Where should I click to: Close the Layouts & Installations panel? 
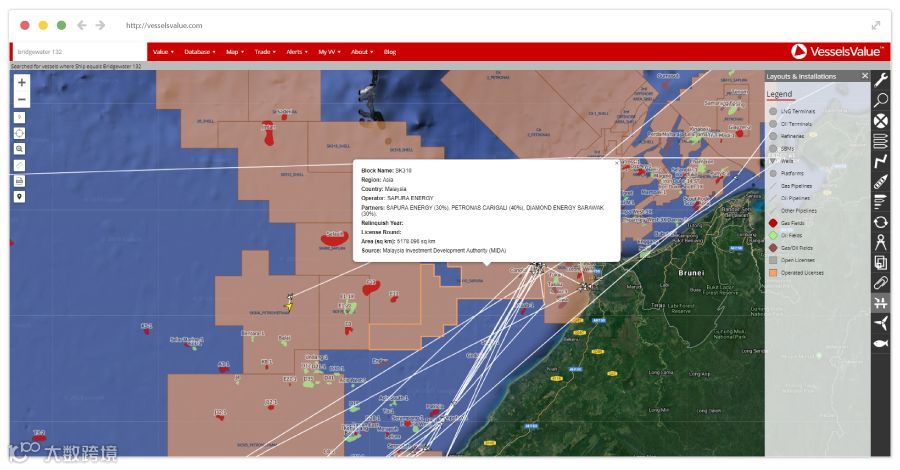pyautogui.click(x=865, y=76)
